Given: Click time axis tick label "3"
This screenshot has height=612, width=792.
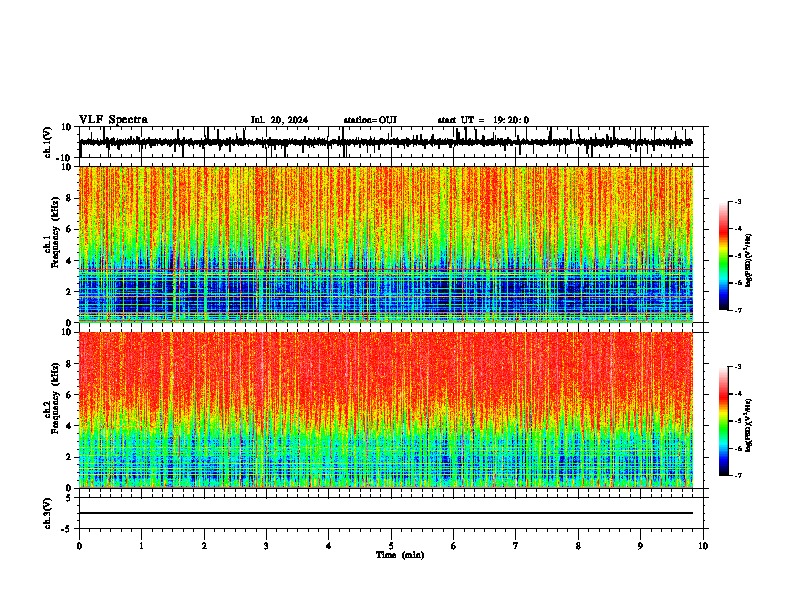Looking at the screenshot, I should (x=266, y=546).
